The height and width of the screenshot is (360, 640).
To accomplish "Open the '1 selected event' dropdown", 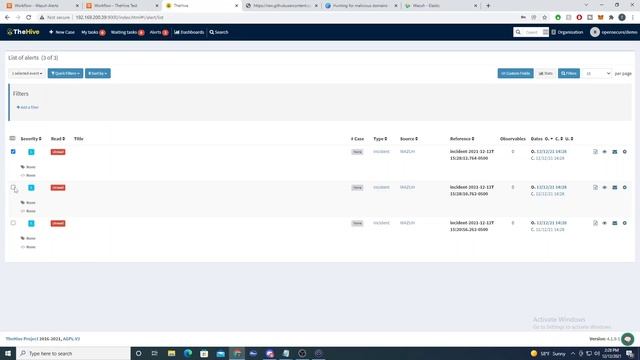I will (27, 73).
